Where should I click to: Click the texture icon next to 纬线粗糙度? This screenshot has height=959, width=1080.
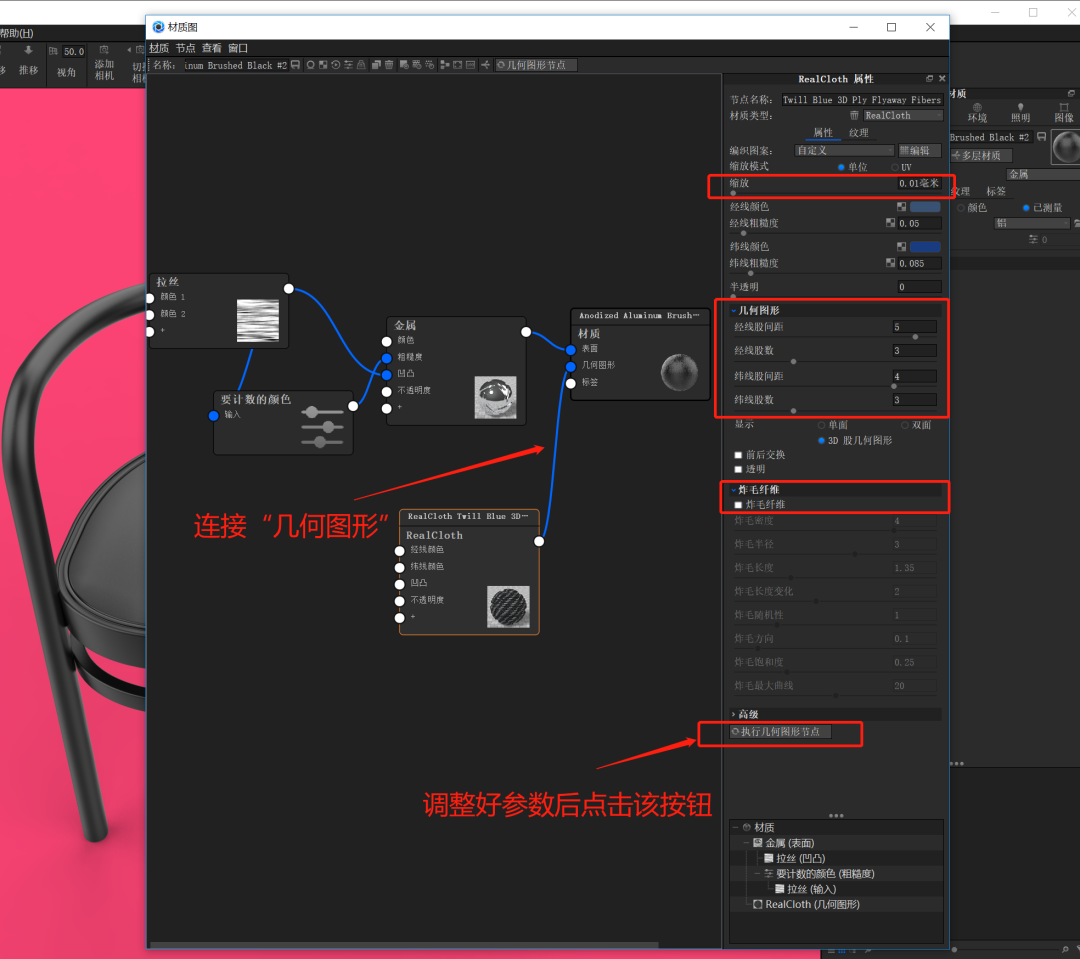pos(891,262)
